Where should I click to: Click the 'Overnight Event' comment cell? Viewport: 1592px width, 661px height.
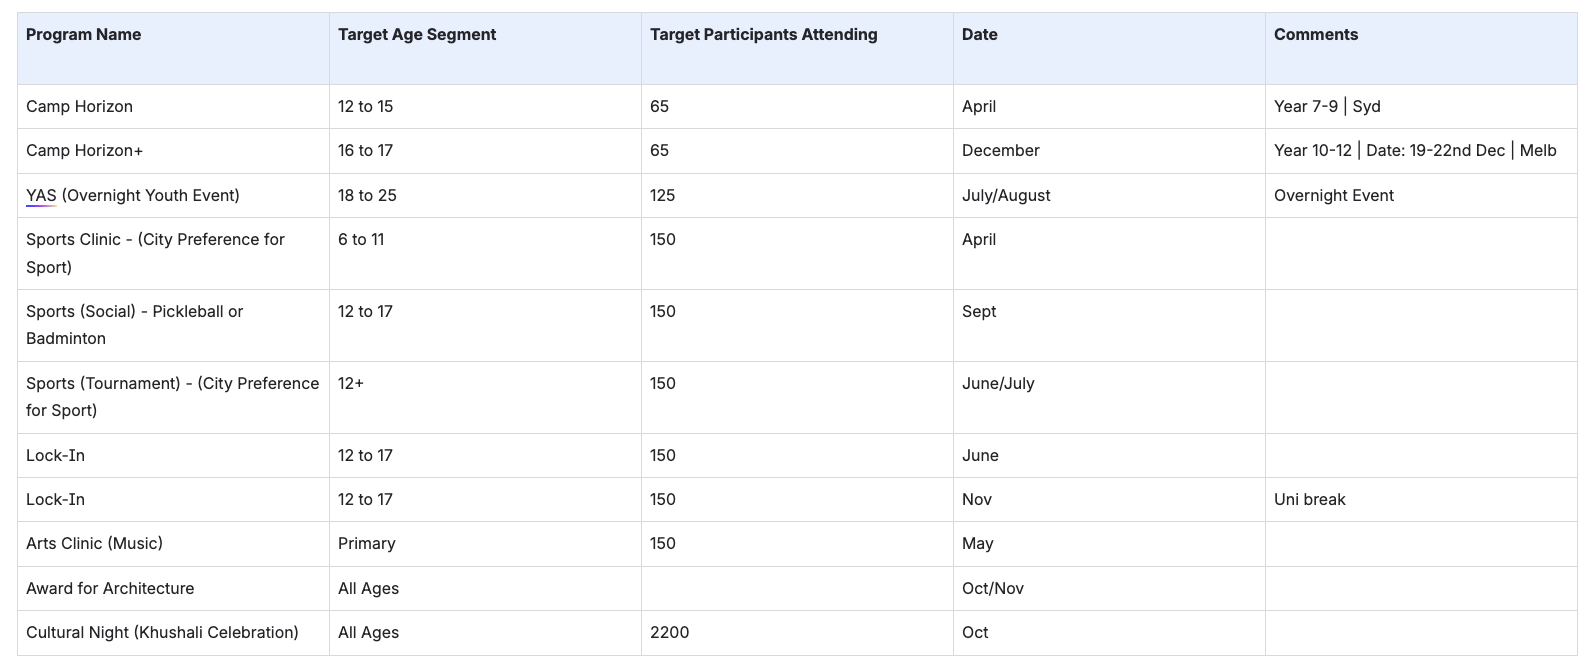click(1333, 196)
